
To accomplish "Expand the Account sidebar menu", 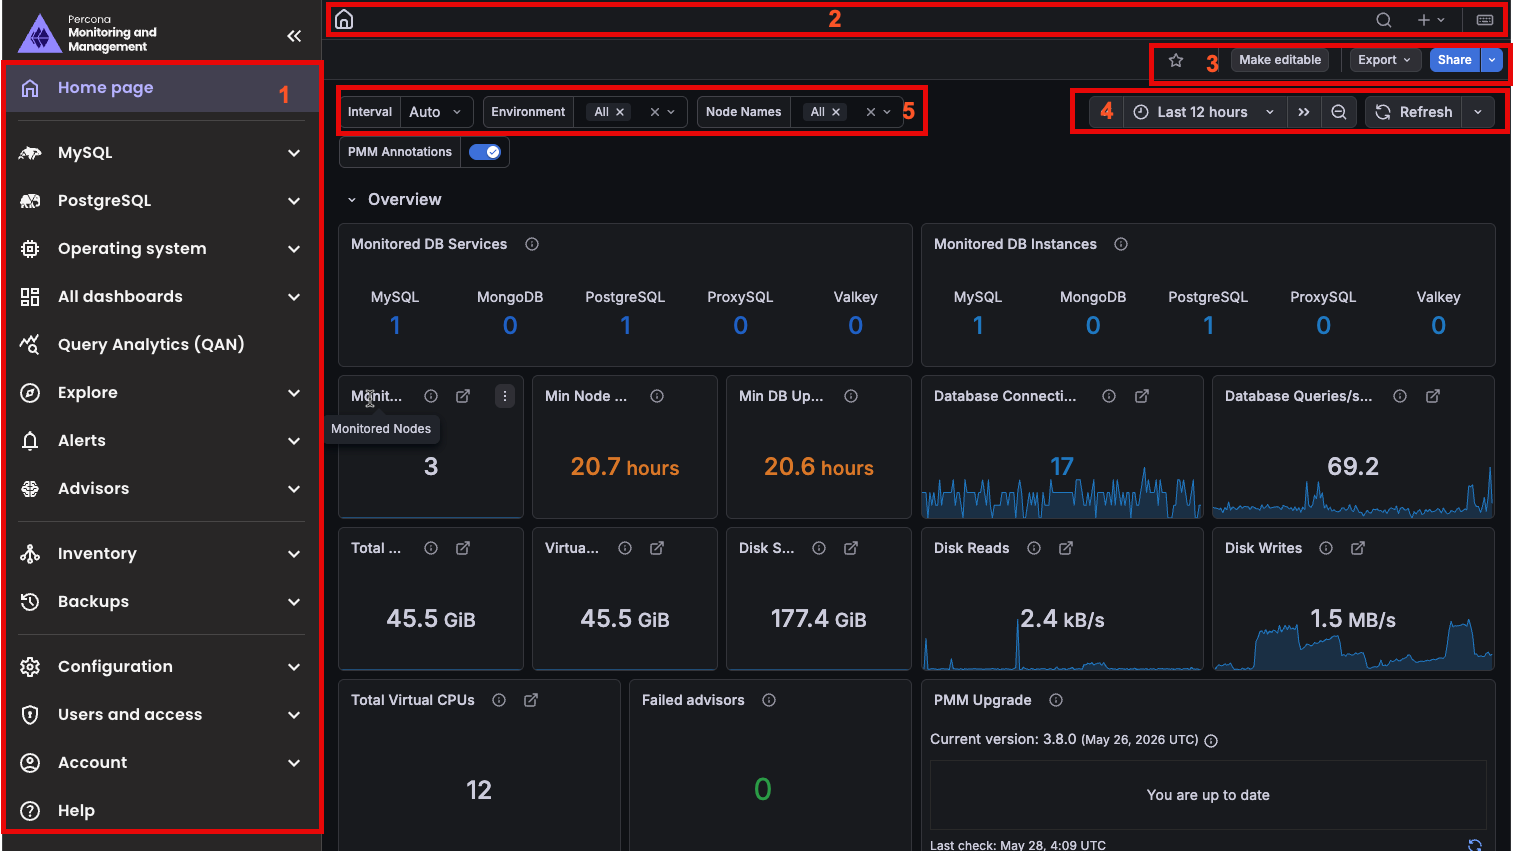I will pos(294,763).
